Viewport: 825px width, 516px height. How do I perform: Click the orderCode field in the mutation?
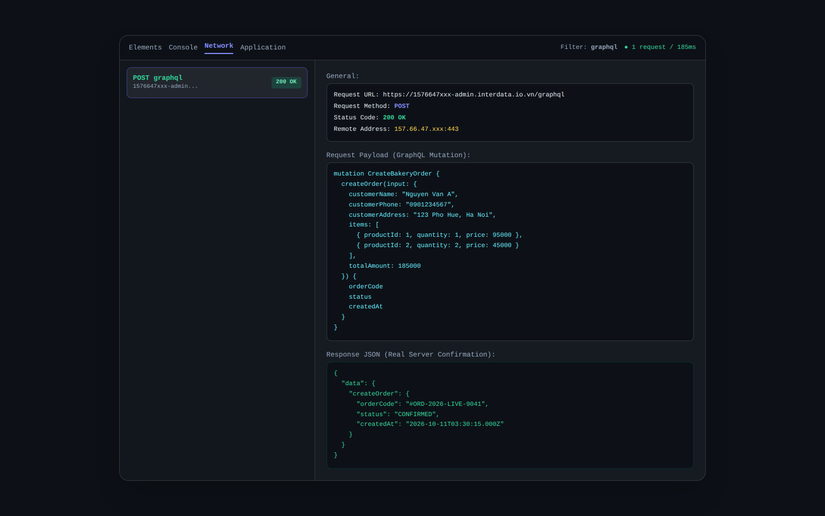[366, 287]
